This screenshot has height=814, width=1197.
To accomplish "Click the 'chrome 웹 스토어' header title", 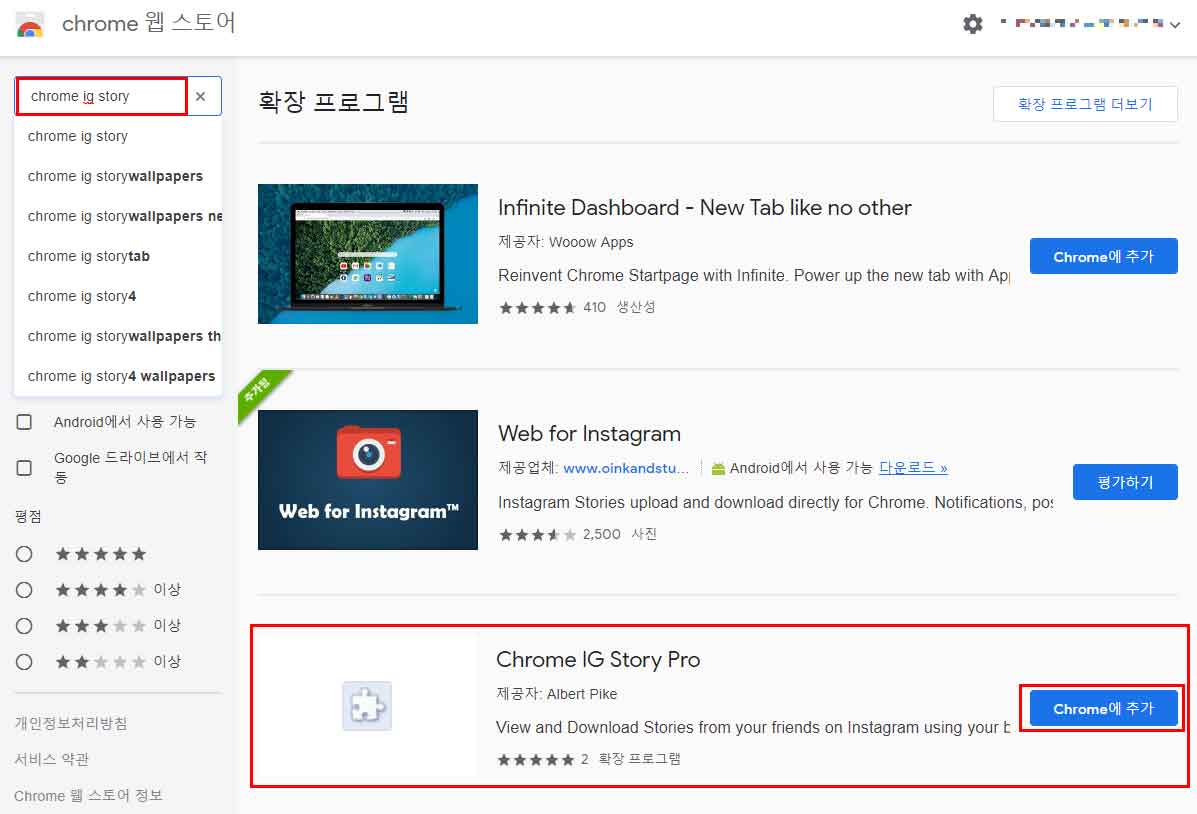I will tap(149, 23).
